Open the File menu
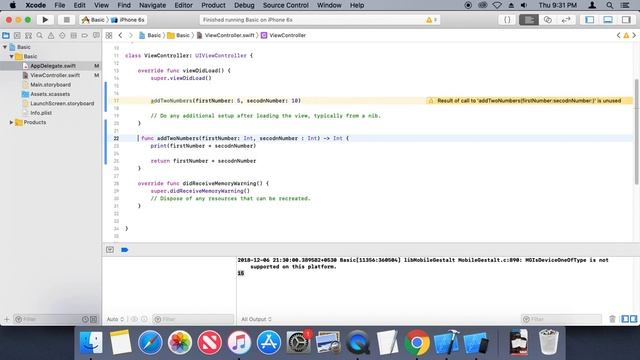 (60, 5)
